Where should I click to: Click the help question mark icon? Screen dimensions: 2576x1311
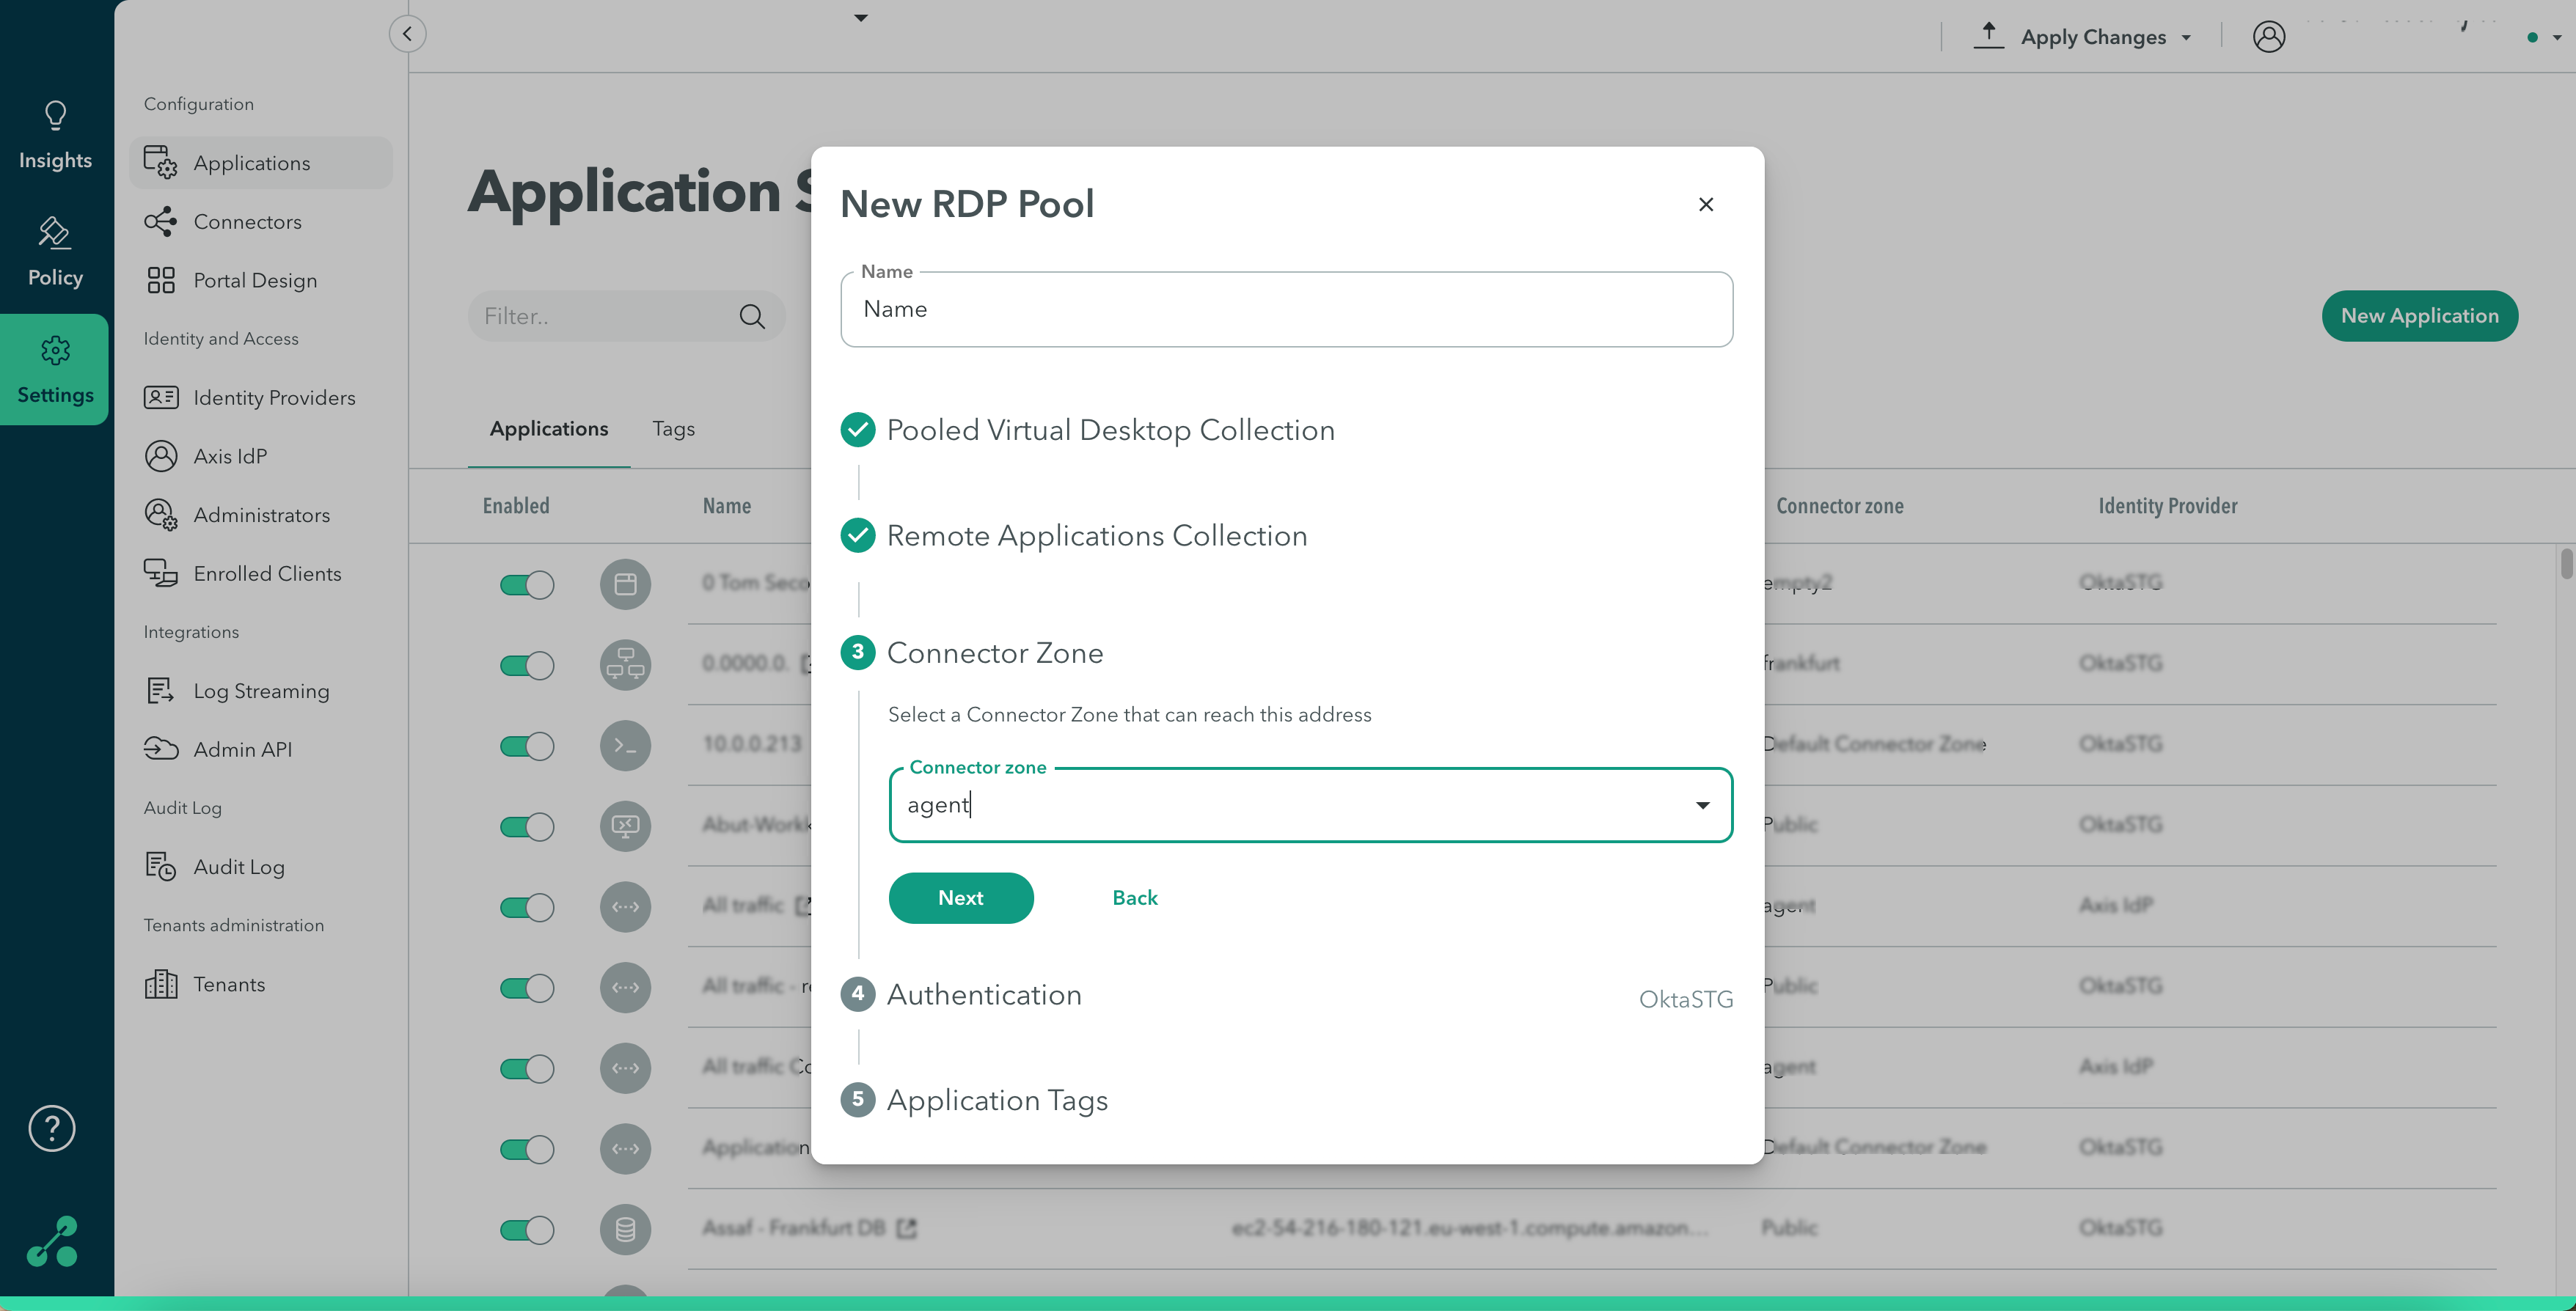[52, 1128]
